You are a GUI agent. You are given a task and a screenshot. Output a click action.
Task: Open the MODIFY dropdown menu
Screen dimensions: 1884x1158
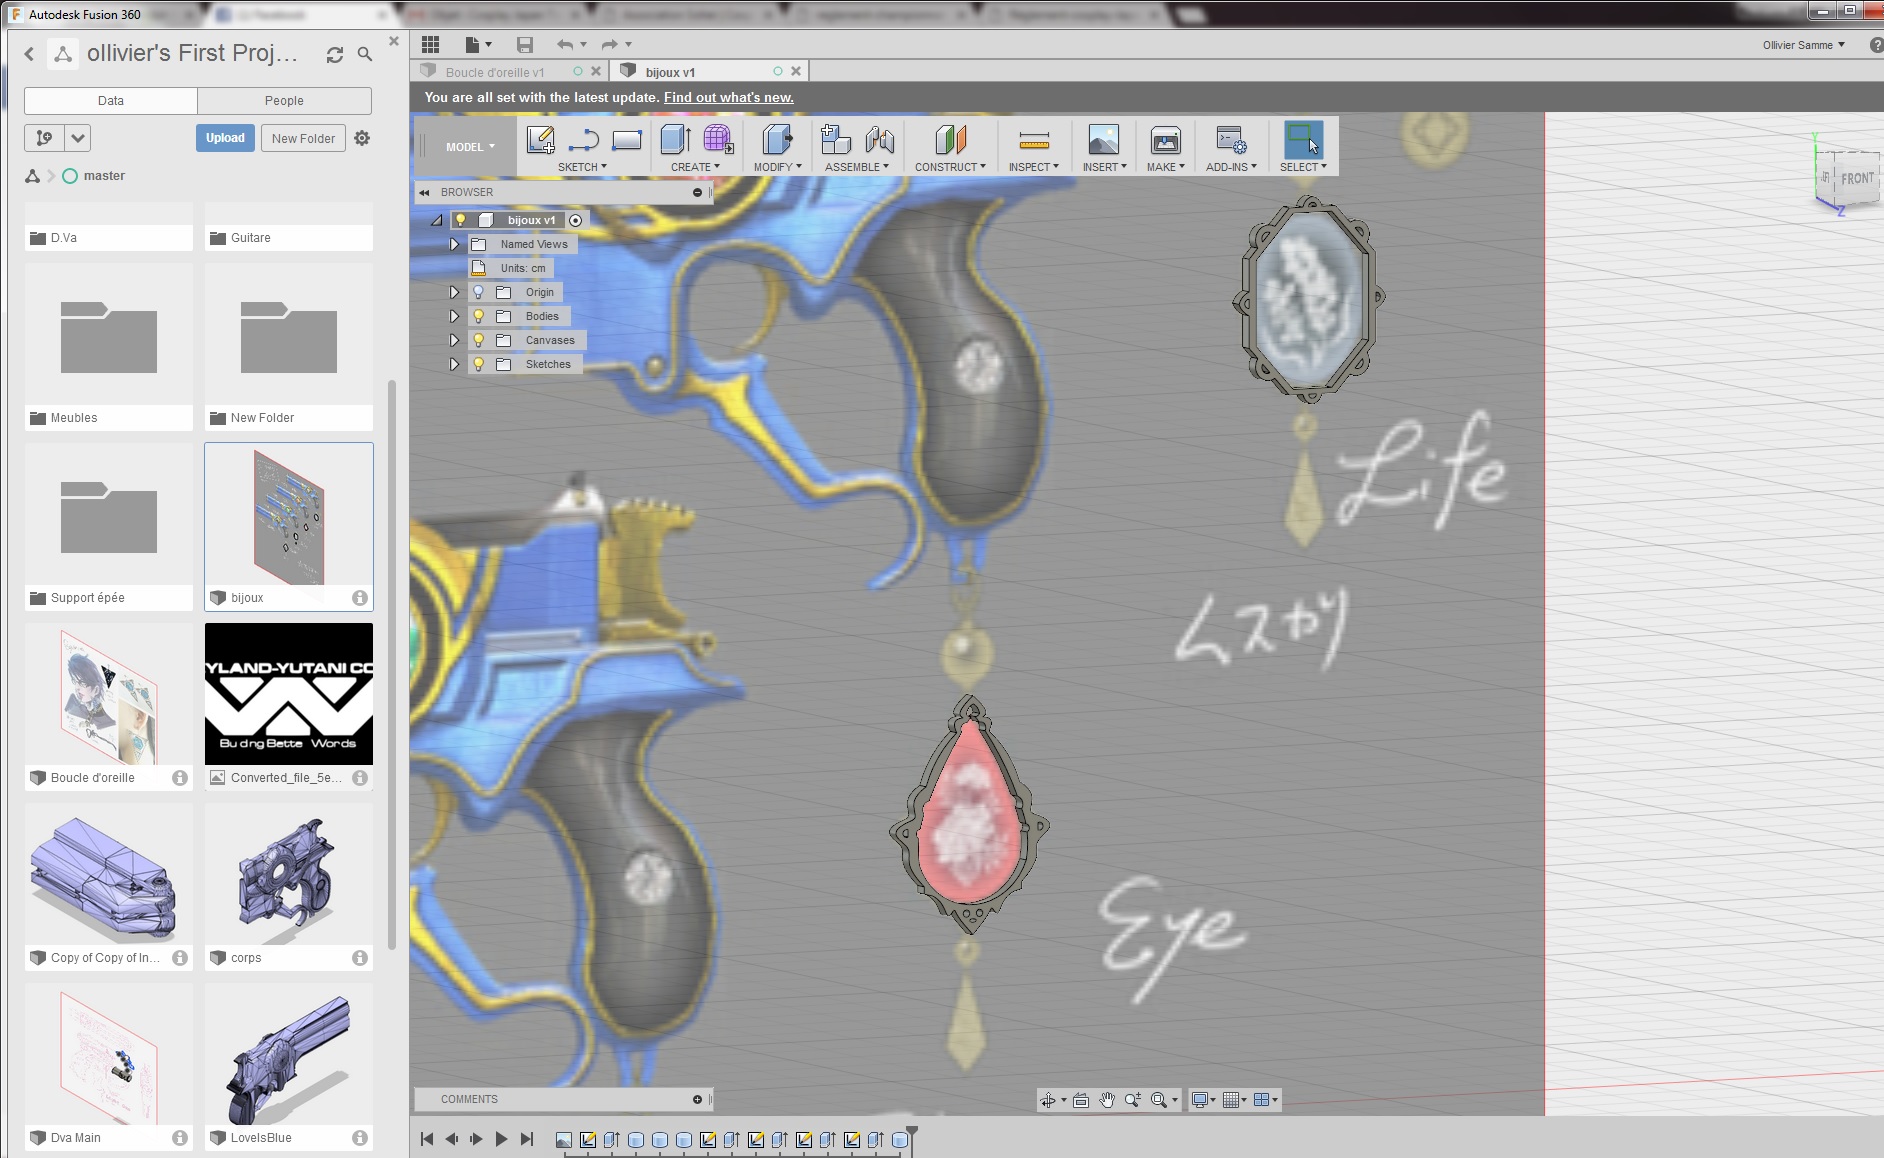pos(777,167)
